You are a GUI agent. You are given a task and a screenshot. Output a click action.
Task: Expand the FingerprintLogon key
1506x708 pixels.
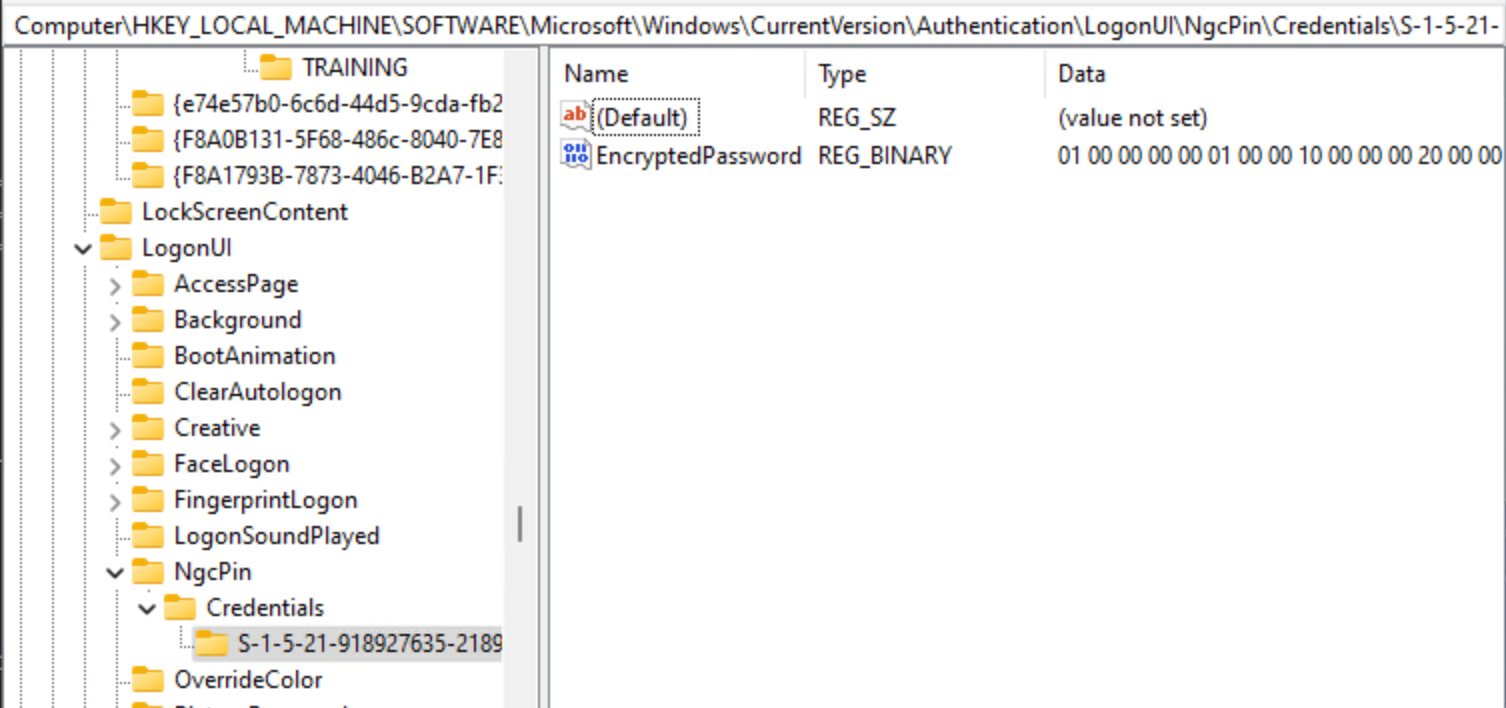[x=115, y=501]
